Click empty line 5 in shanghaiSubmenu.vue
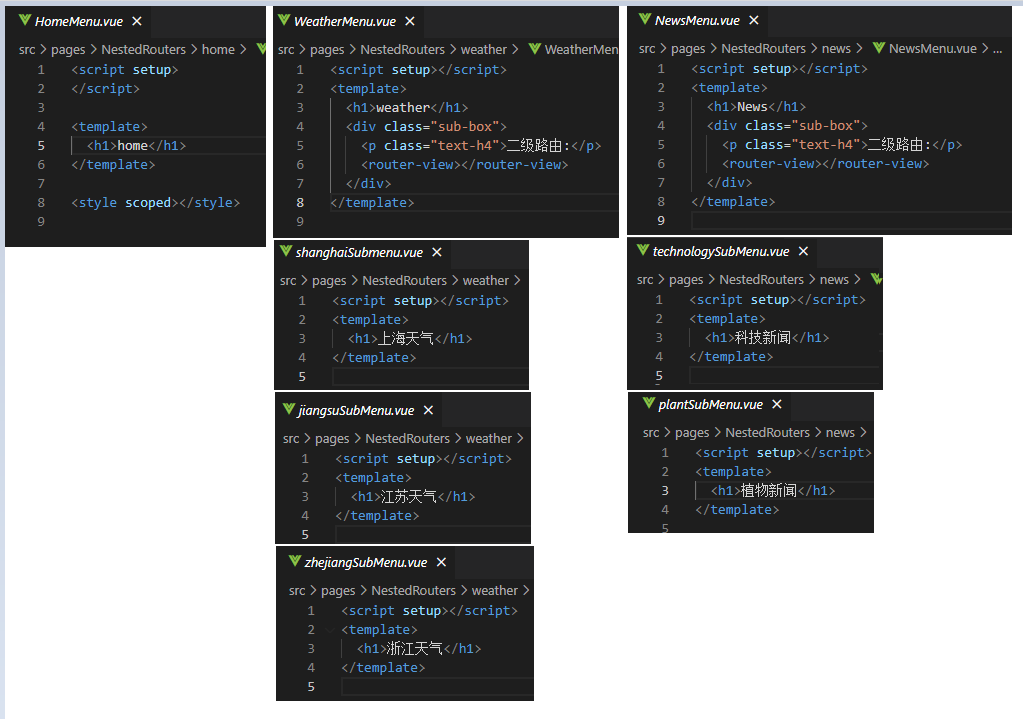The height and width of the screenshot is (719, 1023). point(430,376)
